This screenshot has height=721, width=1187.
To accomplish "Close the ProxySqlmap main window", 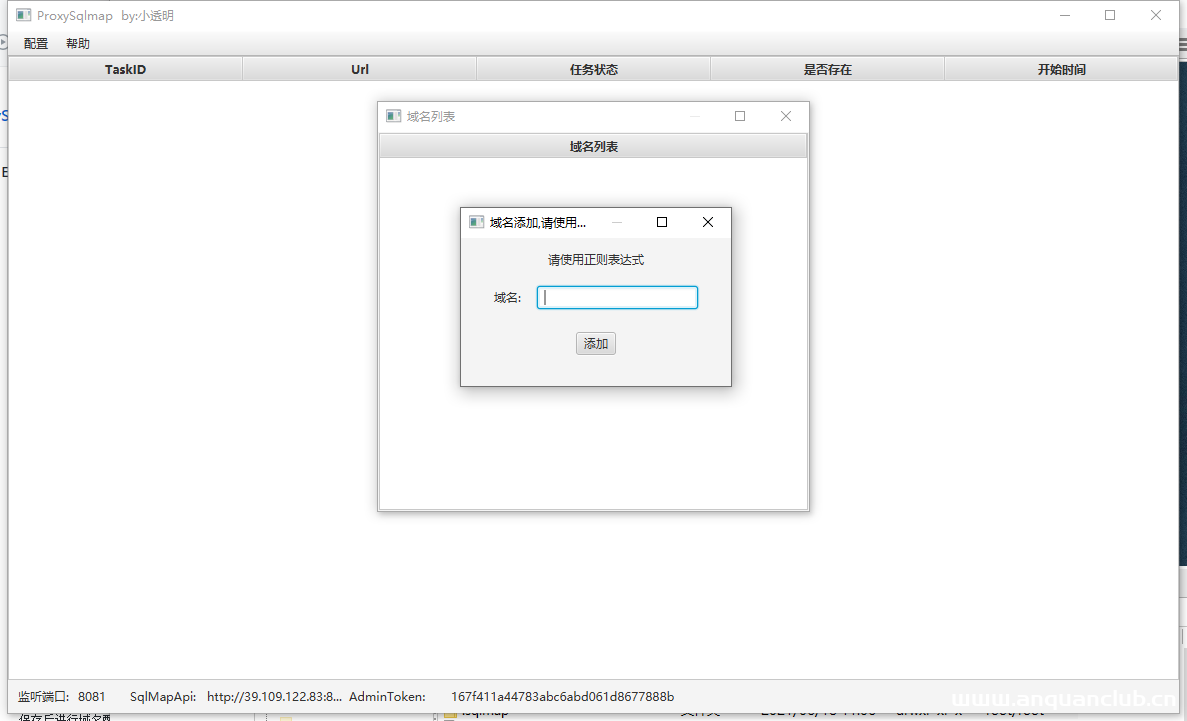I will tap(1156, 16).
